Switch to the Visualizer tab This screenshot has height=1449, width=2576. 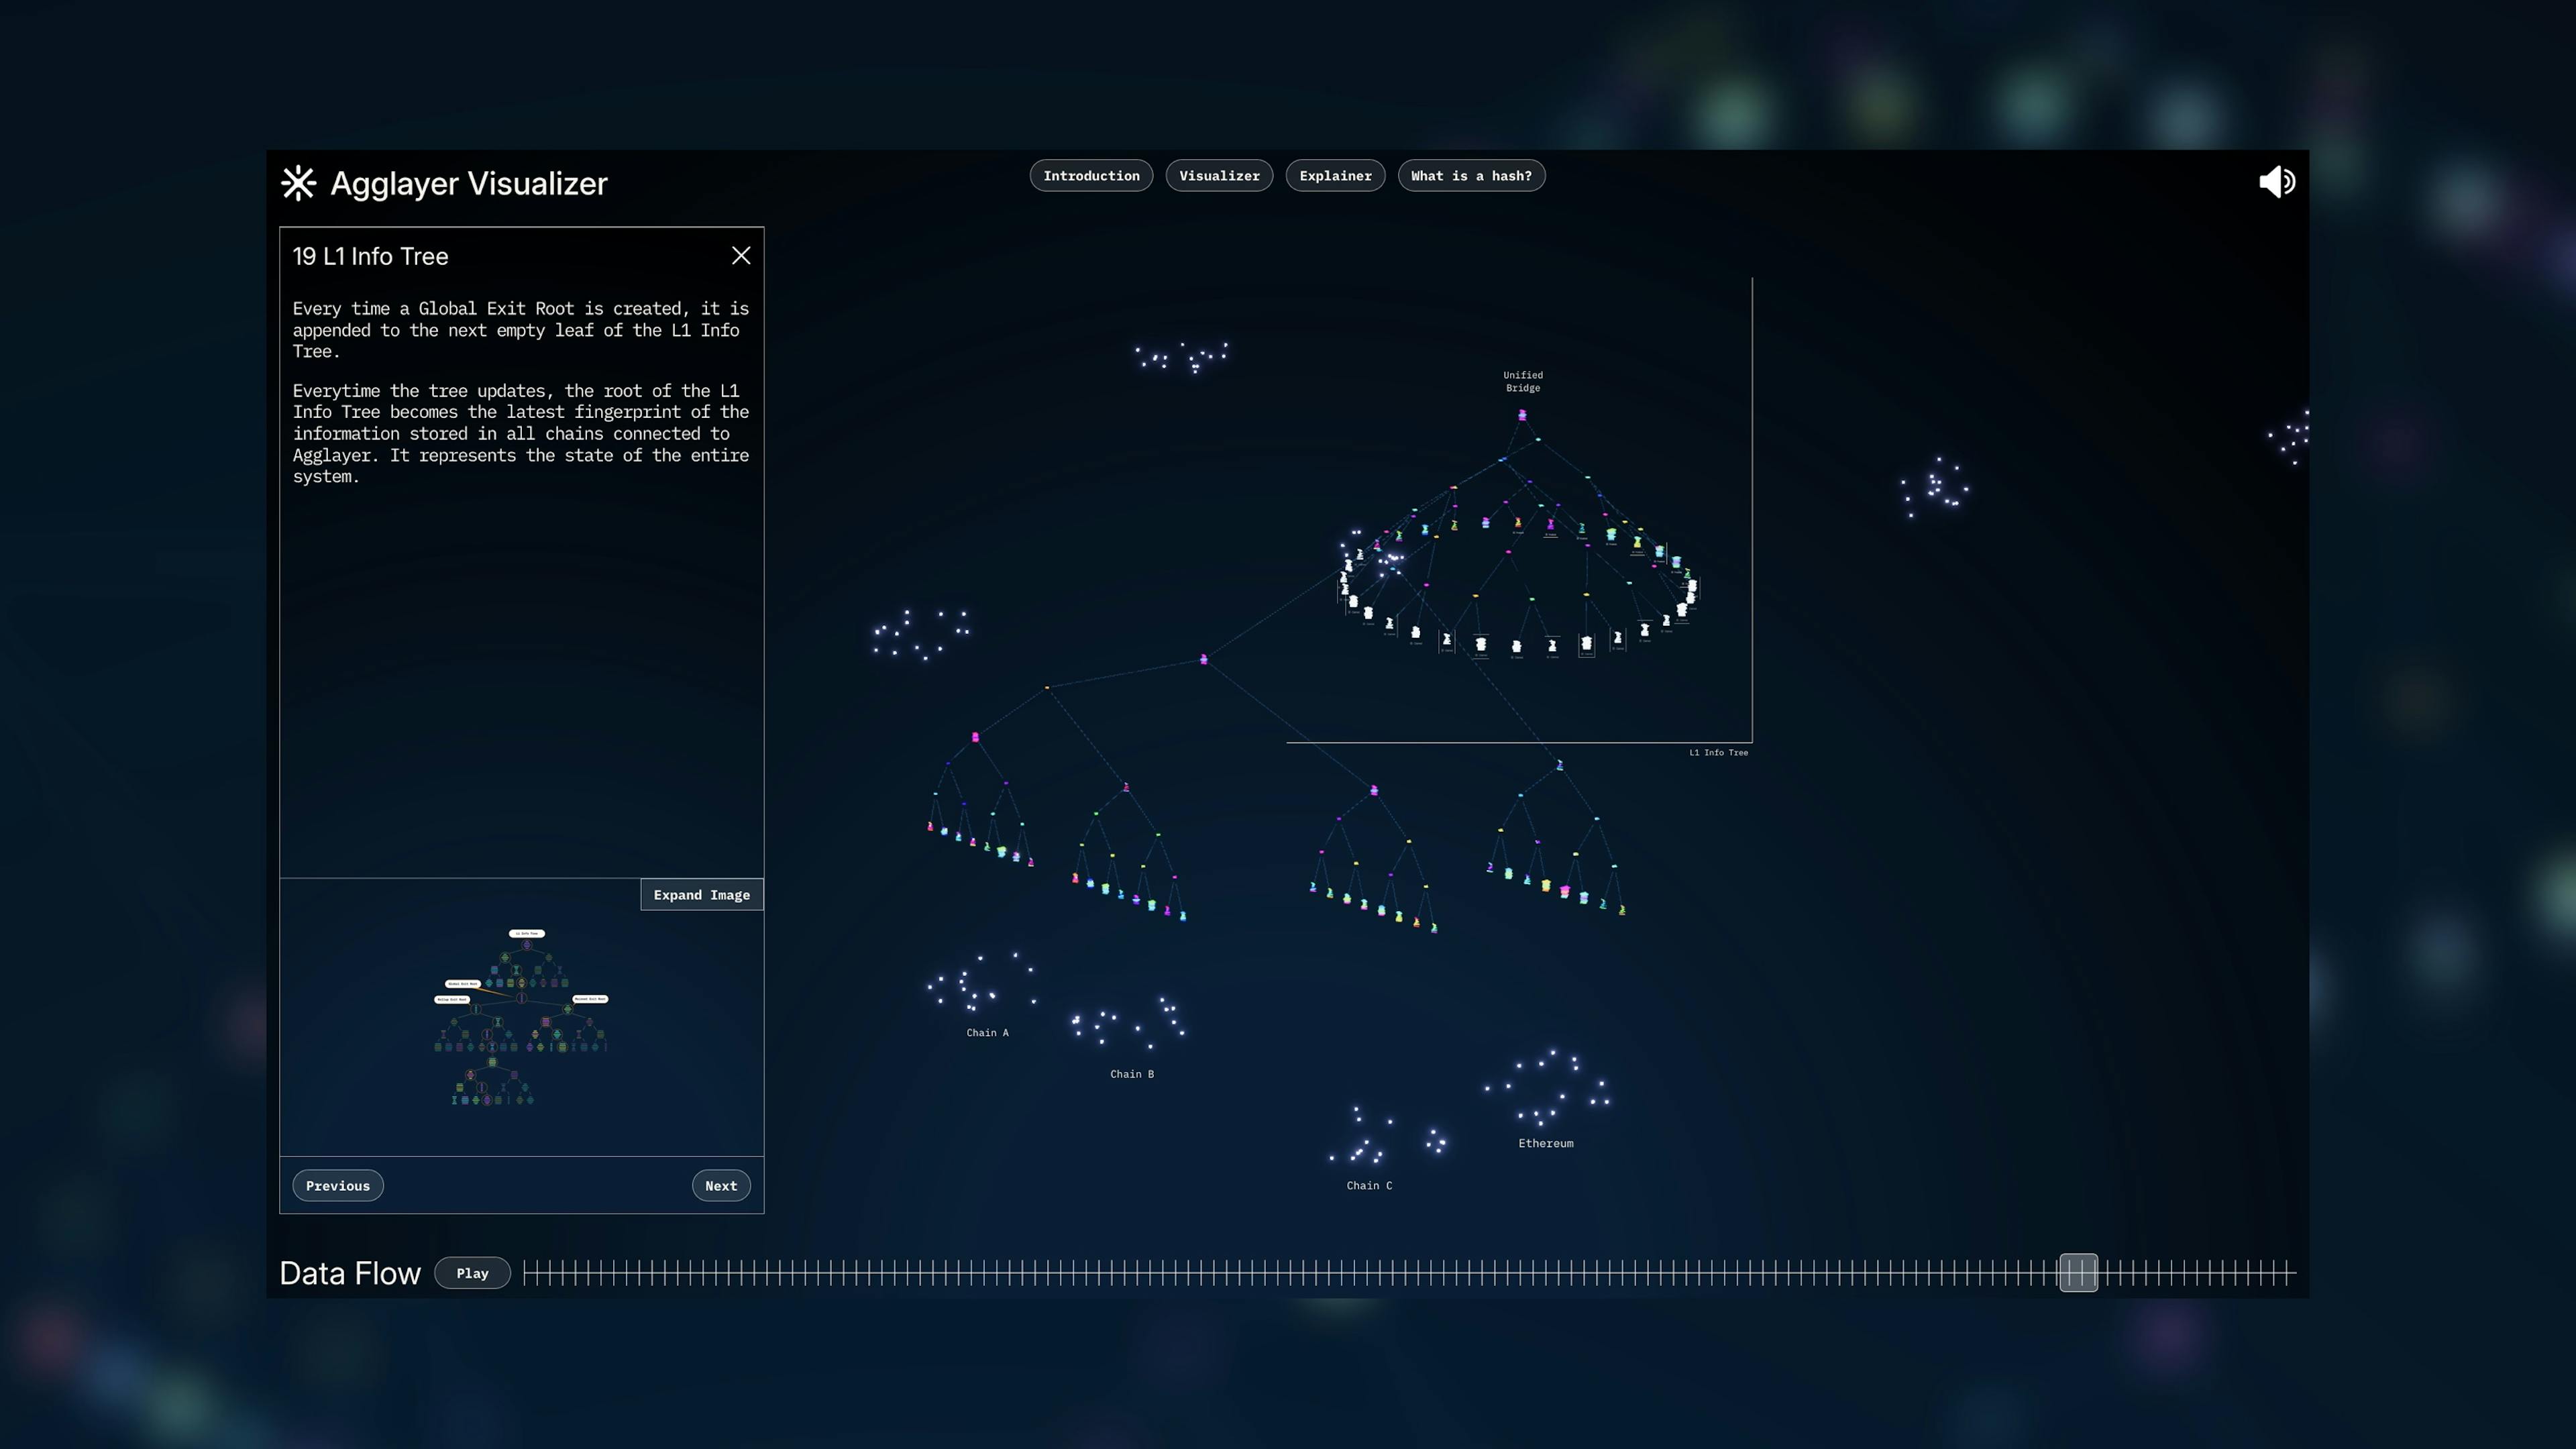click(x=1219, y=176)
